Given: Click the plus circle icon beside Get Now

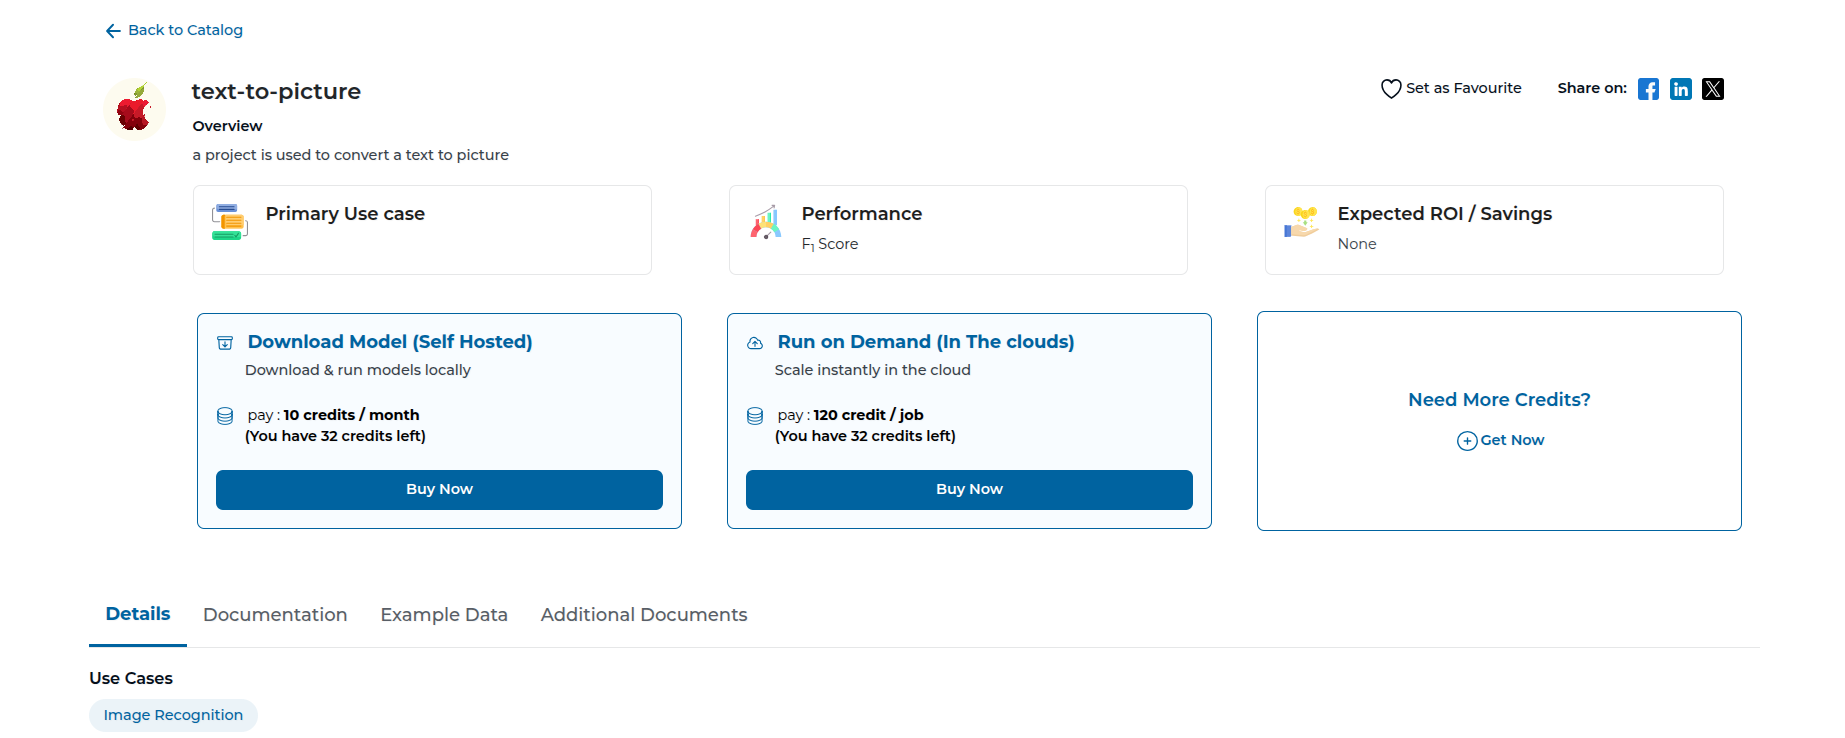Looking at the screenshot, I should pos(1467,441).
